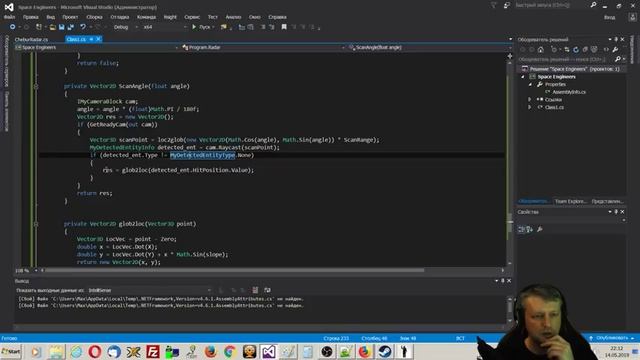Screen dimensions: 640x360
Task: Collapse the glob2loc method outline
Action: 36,224
